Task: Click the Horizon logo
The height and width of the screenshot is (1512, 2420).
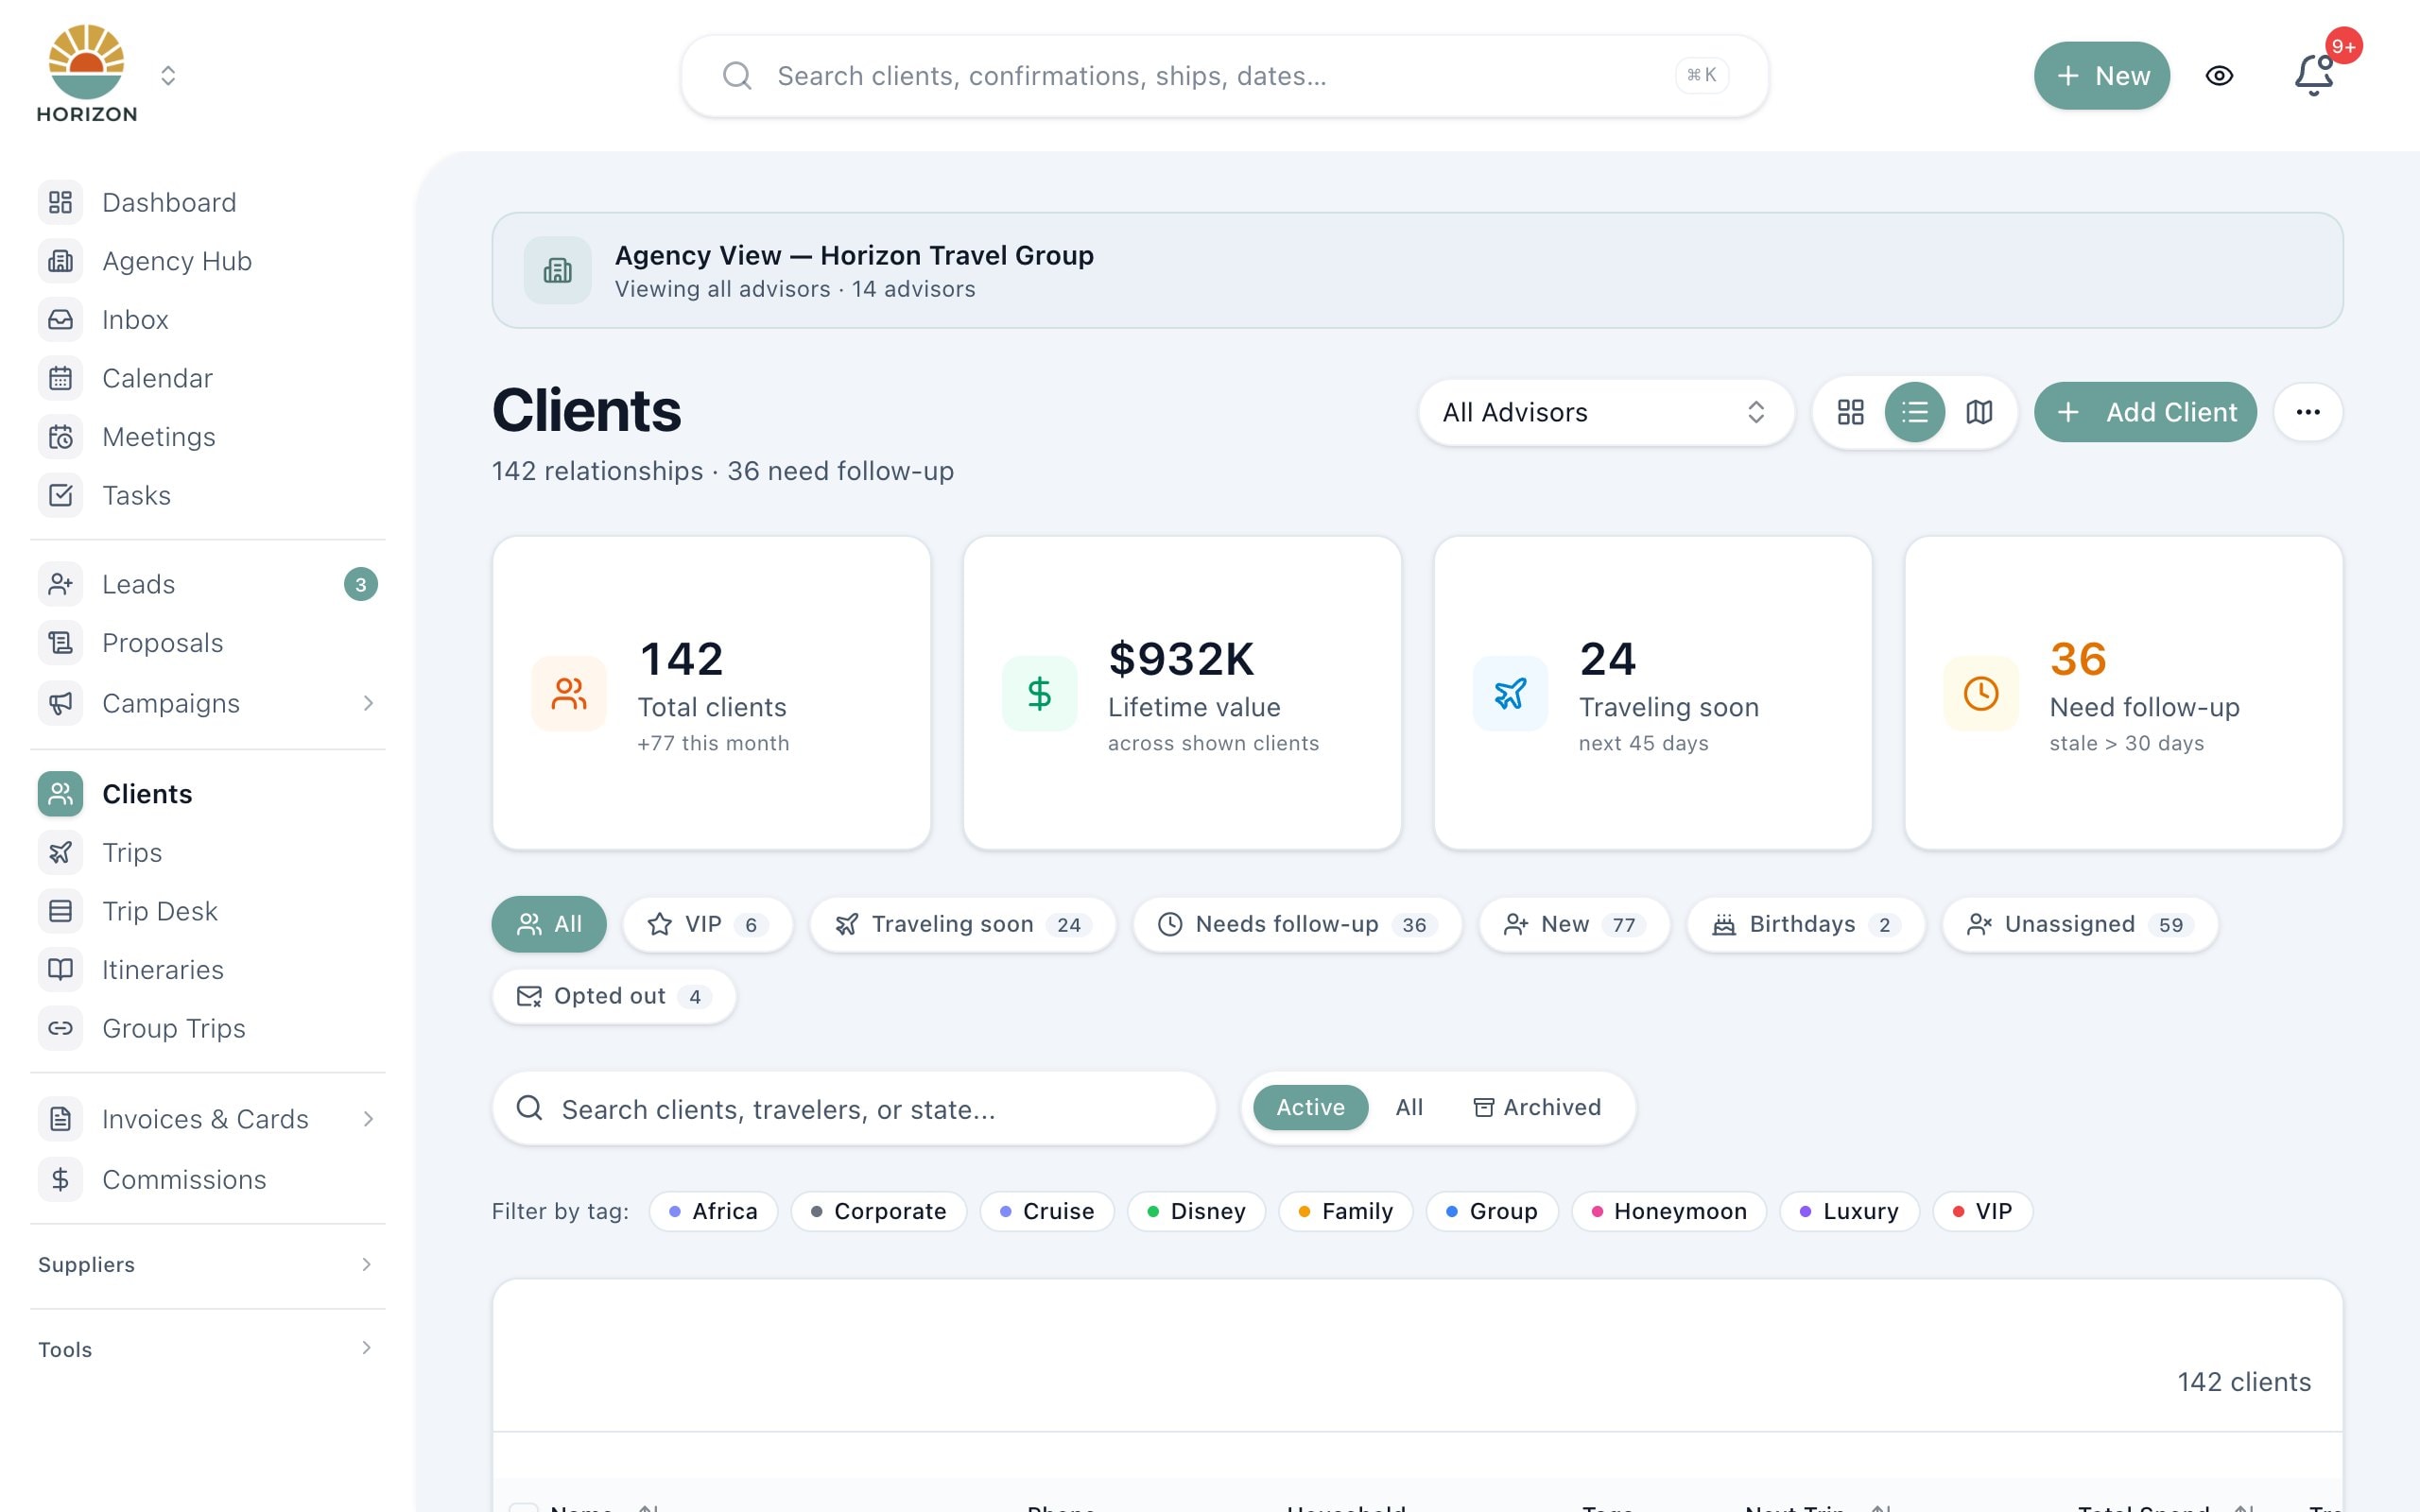Action: point(87,74)
